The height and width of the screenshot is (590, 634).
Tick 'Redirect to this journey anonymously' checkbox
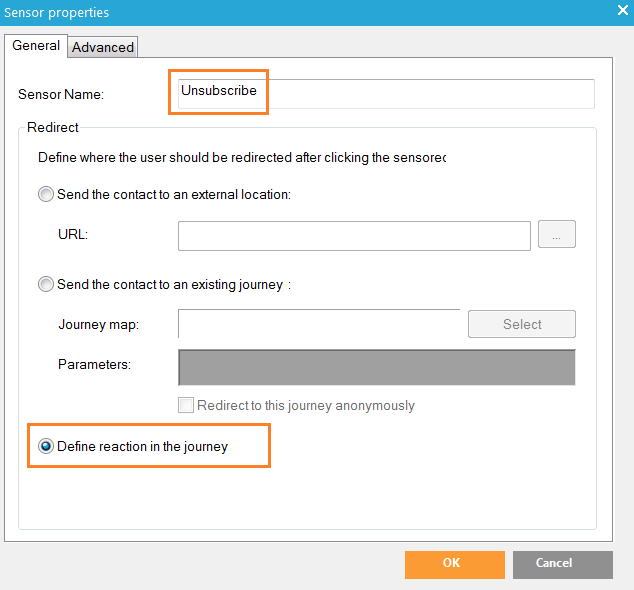click(185, 405)
